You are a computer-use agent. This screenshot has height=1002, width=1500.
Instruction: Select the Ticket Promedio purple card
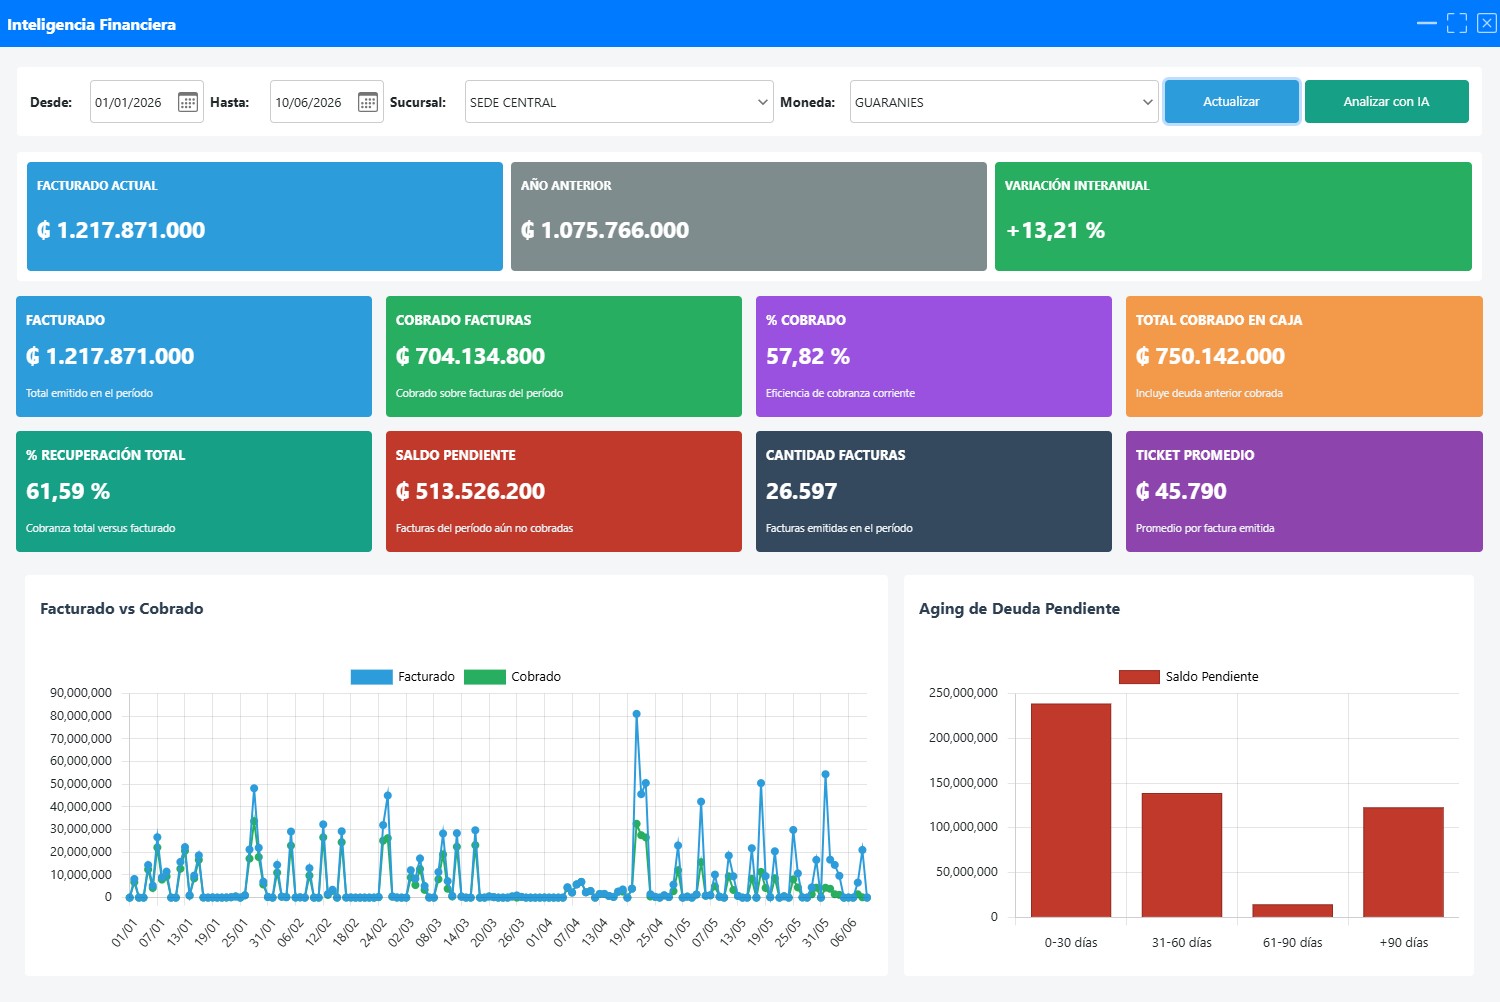pyautogui.click(x=1304, y=491)
